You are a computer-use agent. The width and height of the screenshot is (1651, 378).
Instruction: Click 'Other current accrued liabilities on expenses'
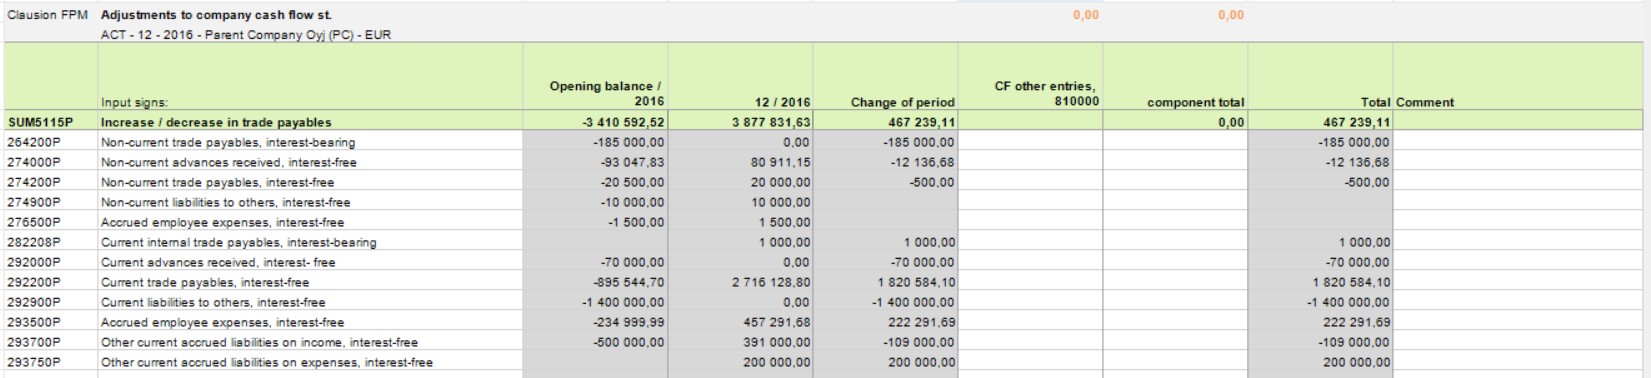click(x=267, y=362)
